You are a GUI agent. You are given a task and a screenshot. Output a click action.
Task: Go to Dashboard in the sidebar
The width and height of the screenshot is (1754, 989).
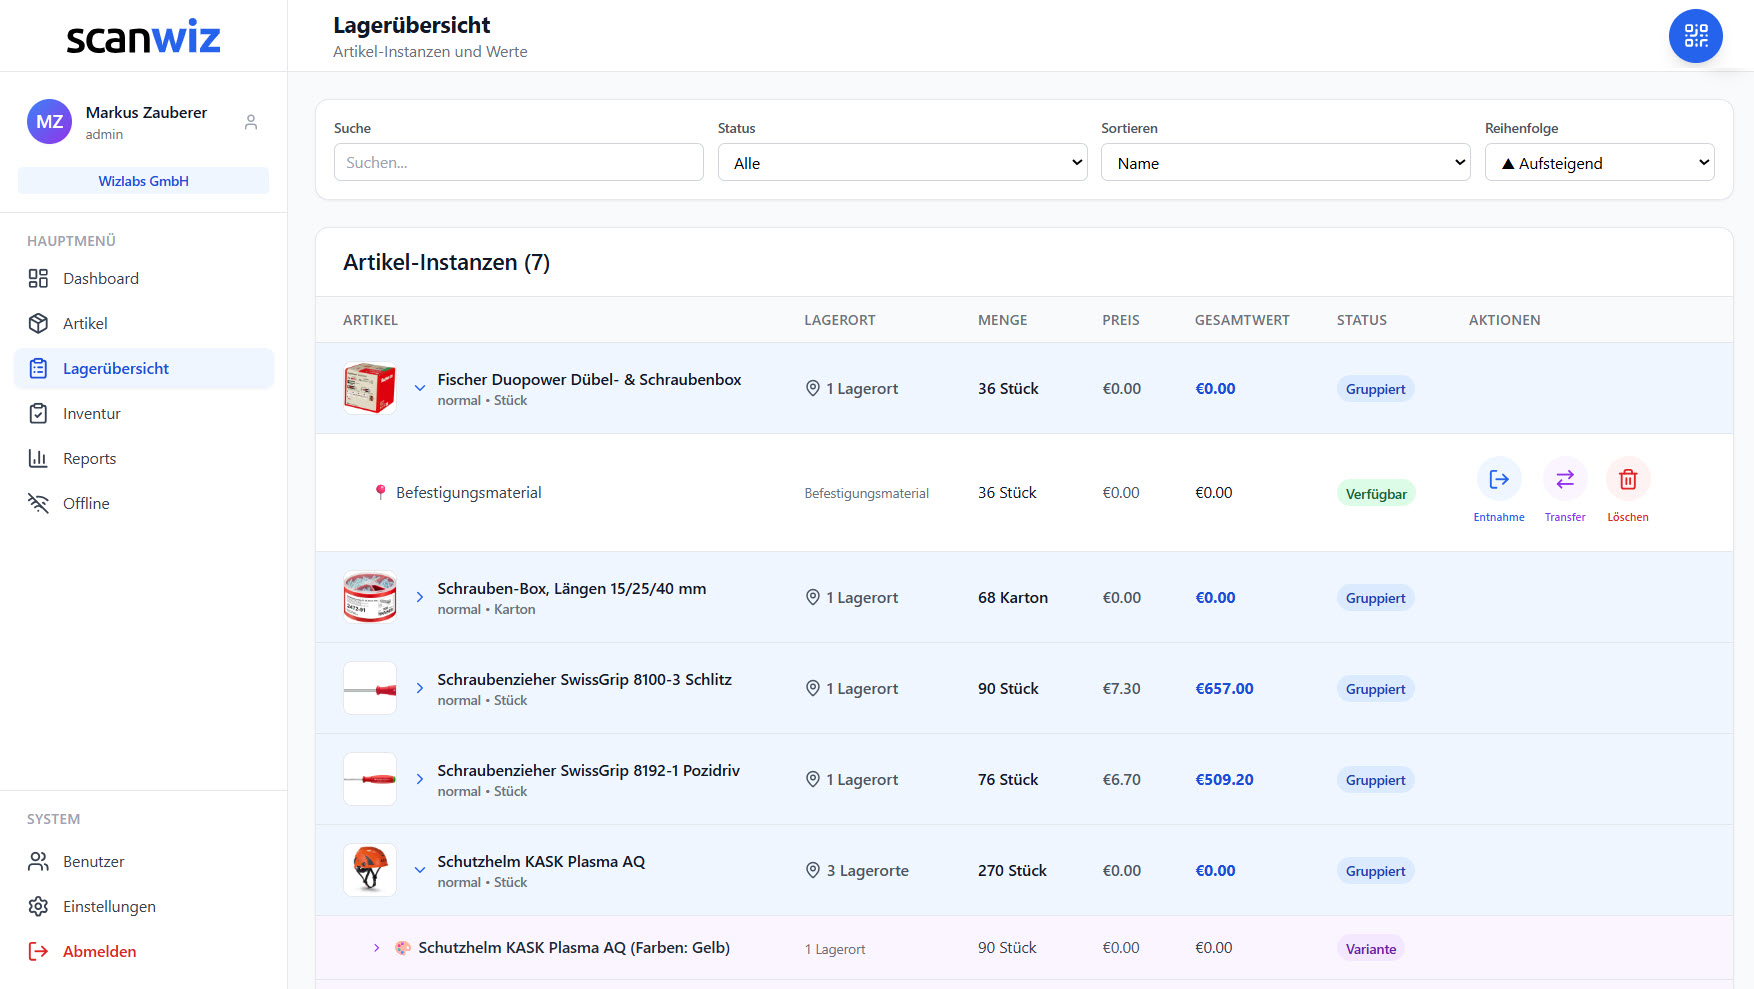click(100, 279)
